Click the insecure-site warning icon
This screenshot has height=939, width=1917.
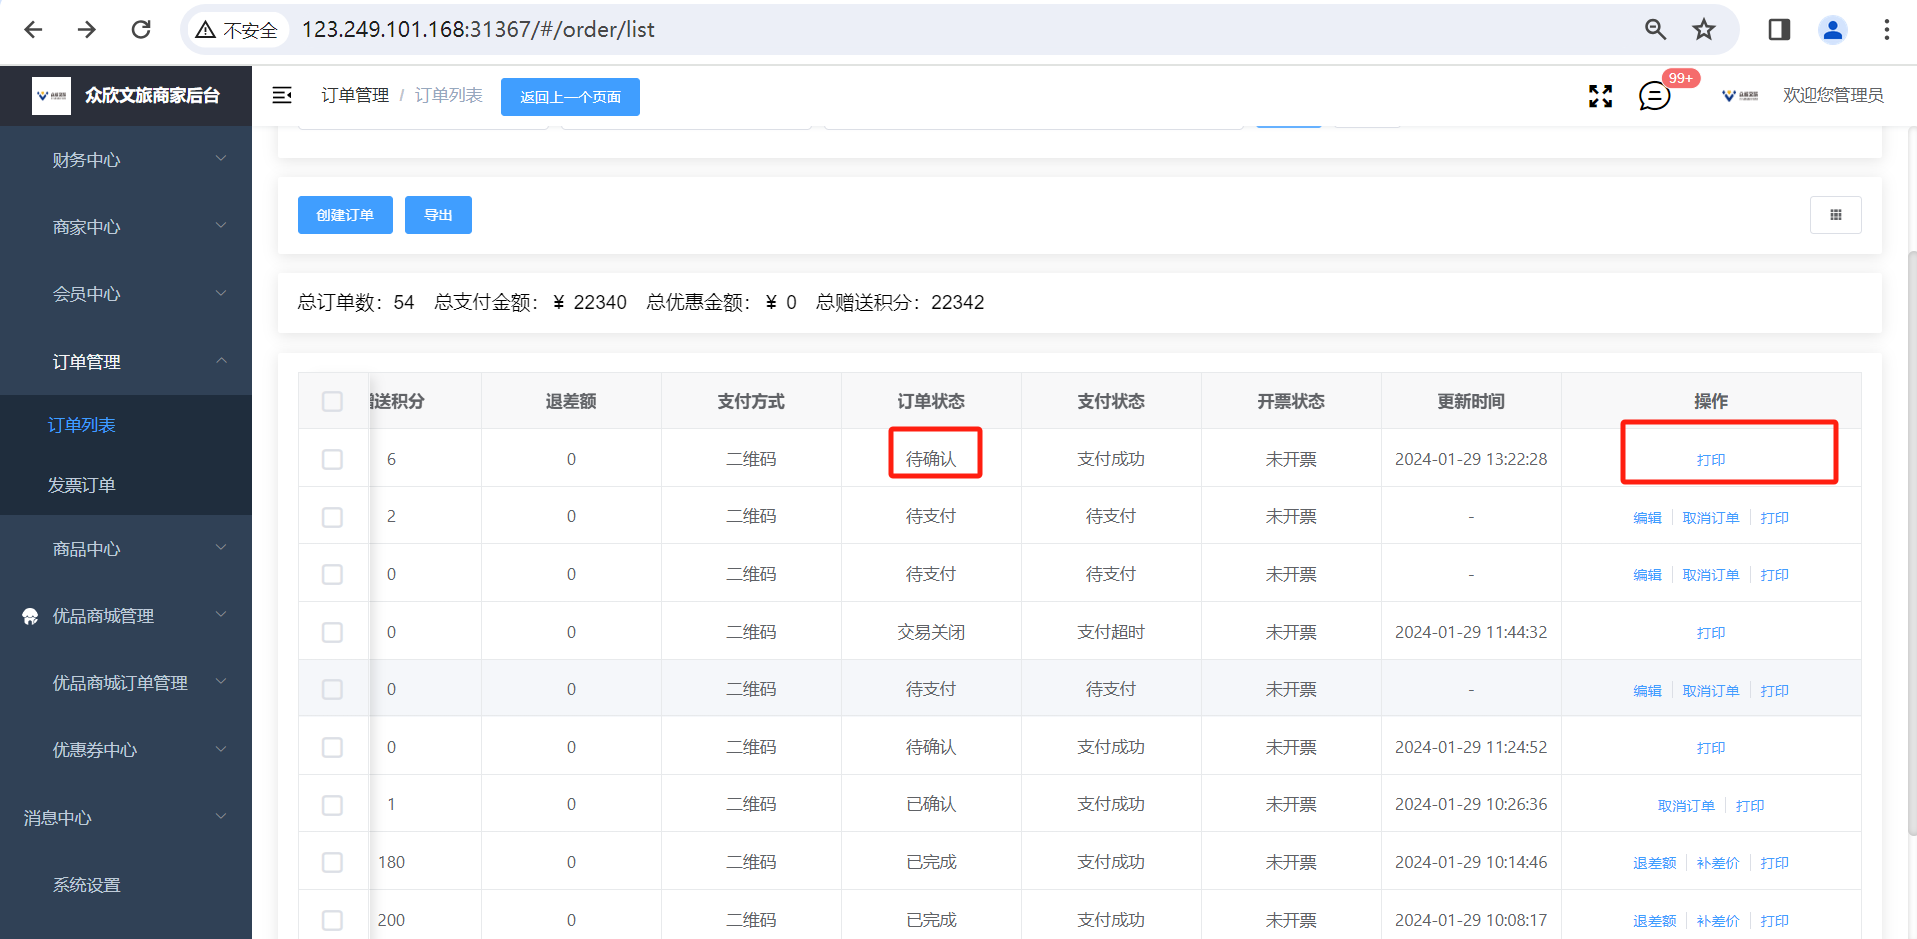(x=206, y=30)
